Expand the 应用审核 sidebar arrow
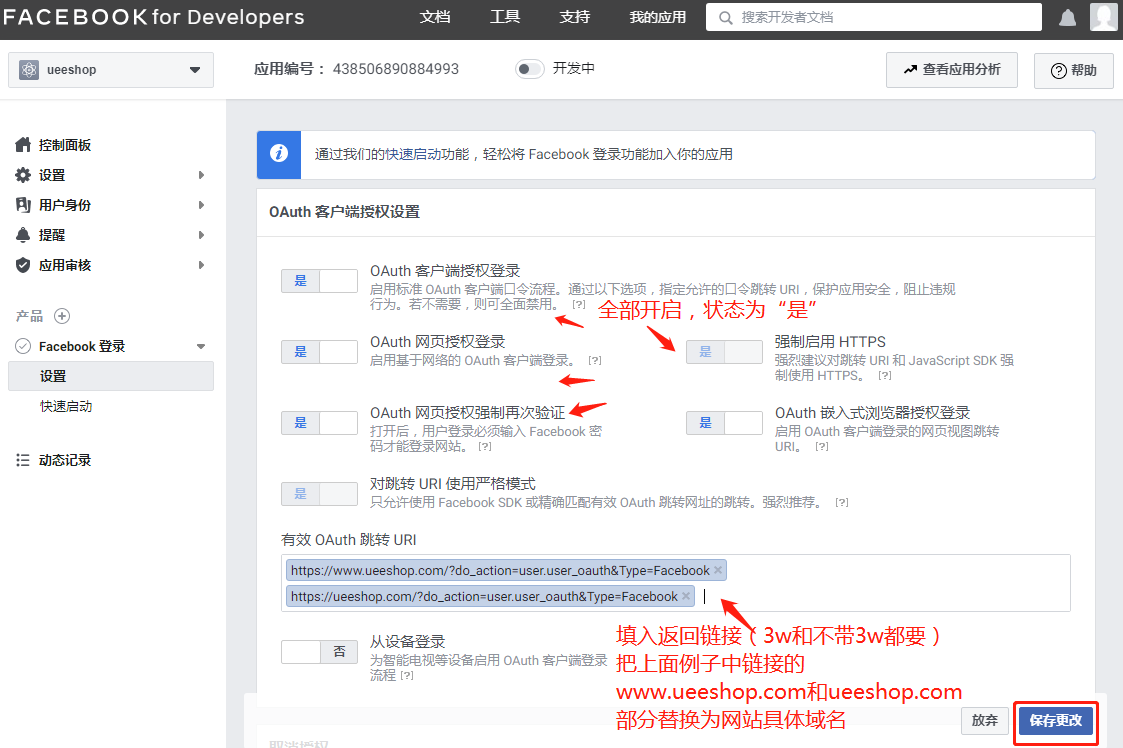 click(201, 265)
